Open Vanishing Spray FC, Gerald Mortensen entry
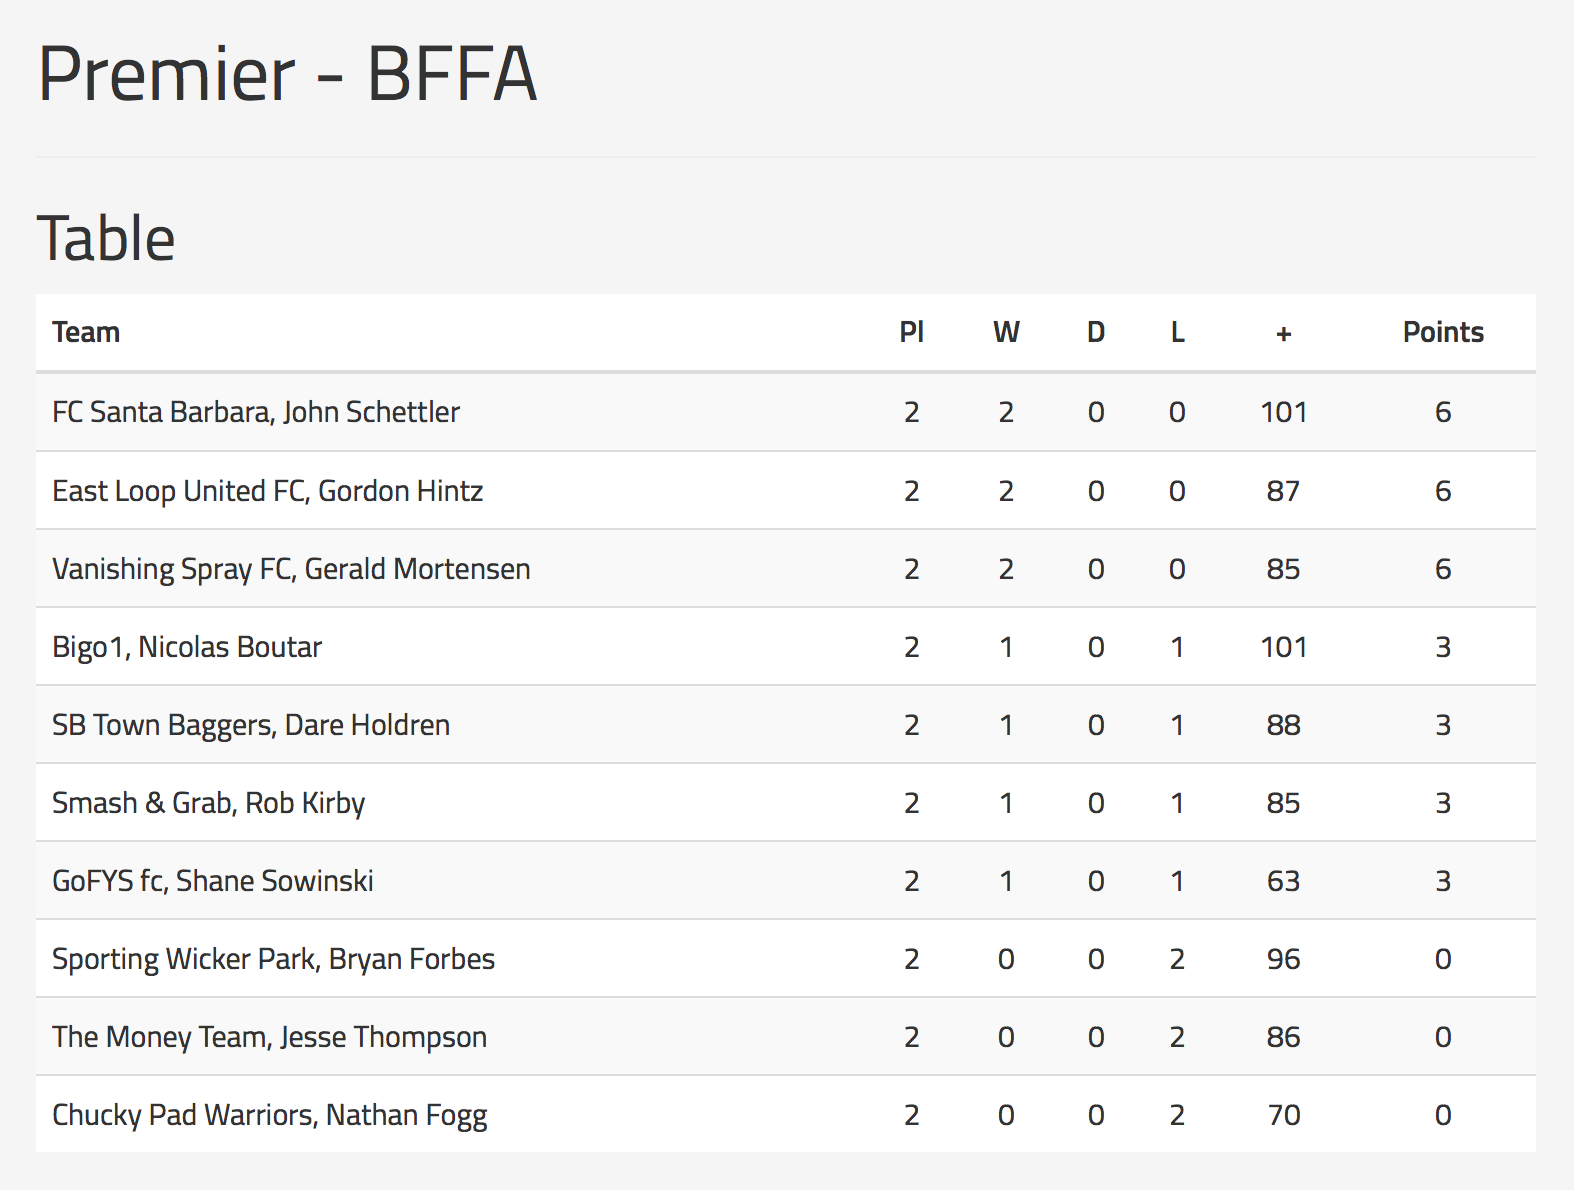Screen dimensions: 1574x1190 click(291, 569)
